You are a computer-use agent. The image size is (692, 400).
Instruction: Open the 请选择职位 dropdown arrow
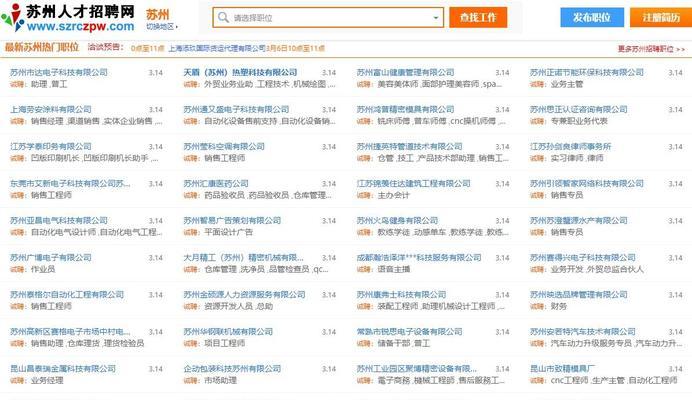coord(436,18)
